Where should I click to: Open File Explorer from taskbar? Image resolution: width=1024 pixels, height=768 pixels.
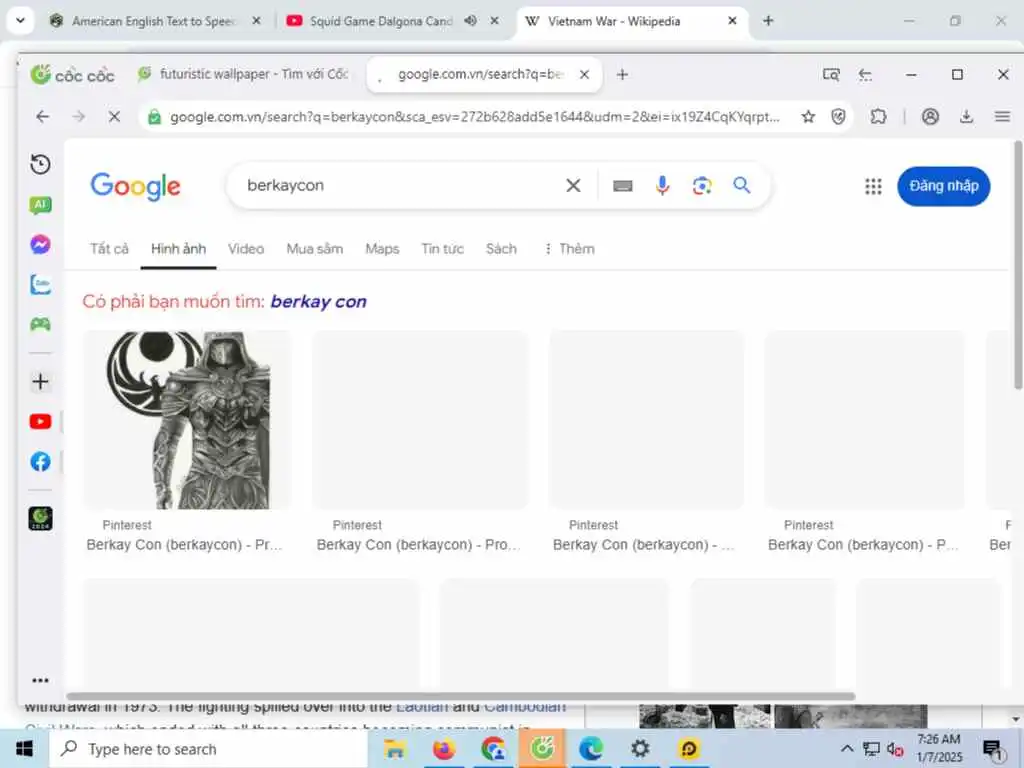pos(395,749)
